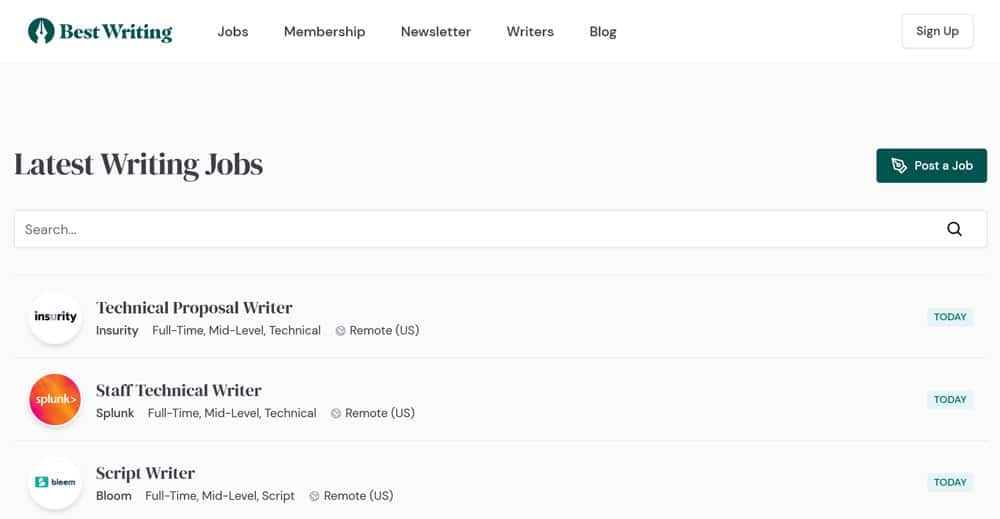Open the Staff Technical Writer listing
The height and width of the screenshot is (519, 1000).
[x=178, y=390]
